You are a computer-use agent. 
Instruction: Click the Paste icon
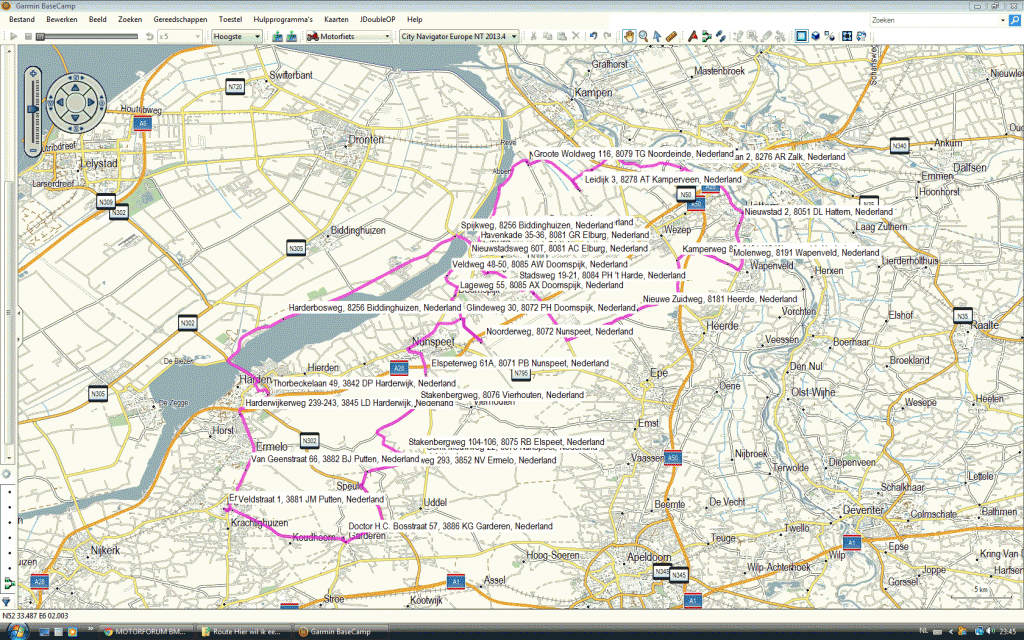(561, 37)
